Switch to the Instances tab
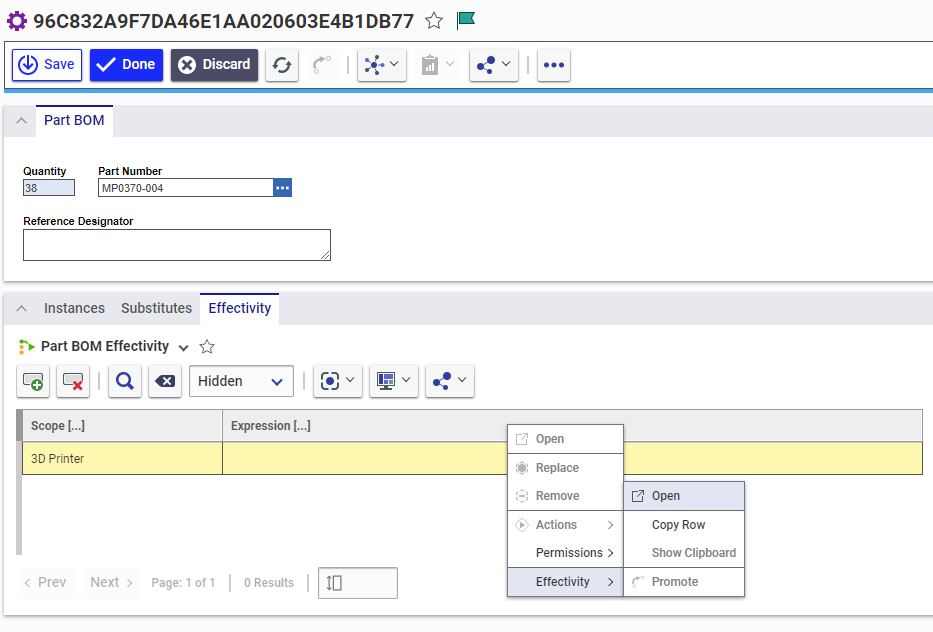The height and width of the screenshot is (632, 933). (74, 308)
